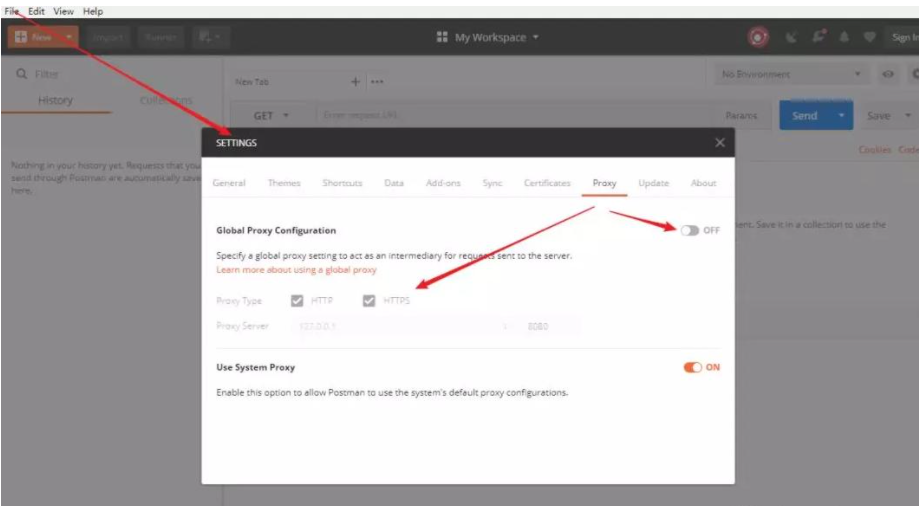Viewport: 919px width, 506px height.
Task: Open the No Environment dropdown
Action: [791, 74]
